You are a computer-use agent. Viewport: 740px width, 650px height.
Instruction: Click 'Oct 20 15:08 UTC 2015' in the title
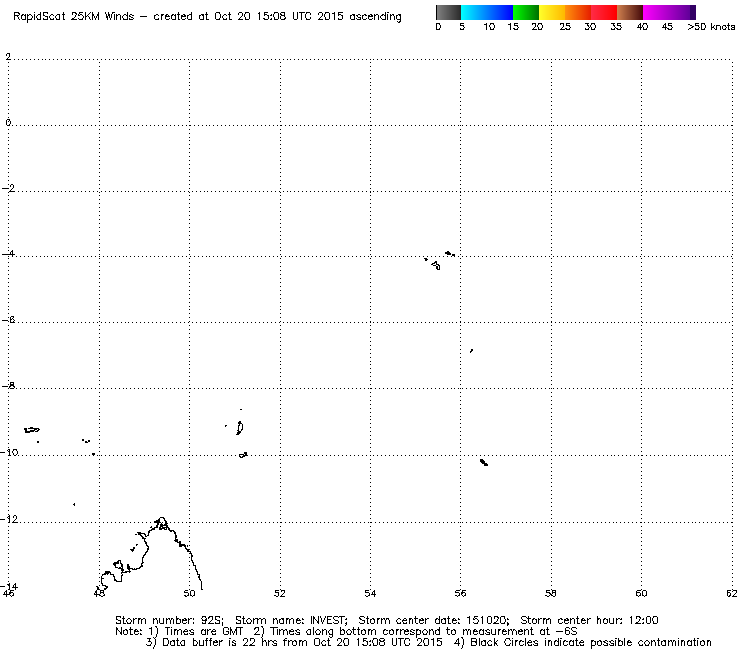click(278, 17)
